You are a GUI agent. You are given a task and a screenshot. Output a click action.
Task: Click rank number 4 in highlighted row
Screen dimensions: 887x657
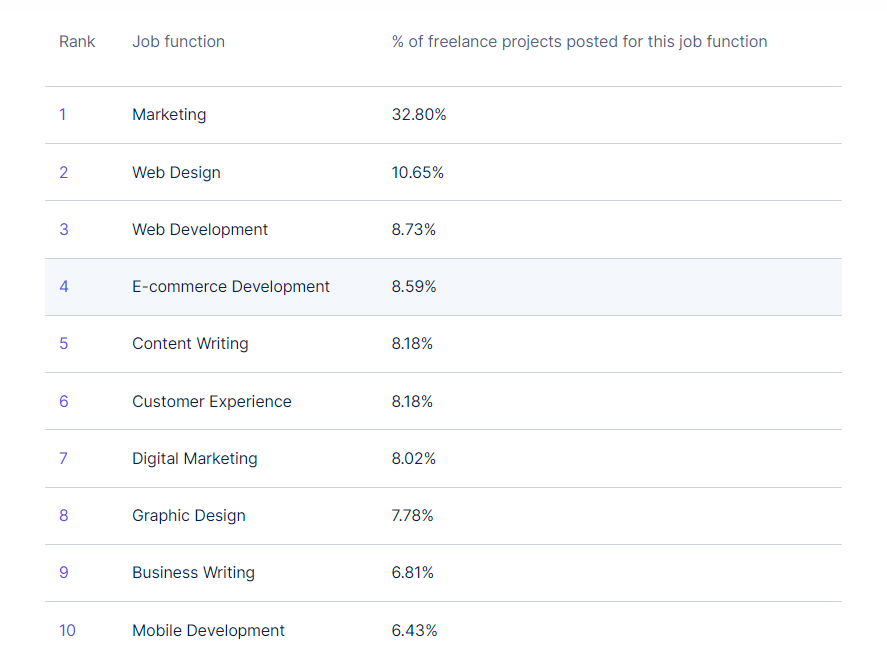[64, 286]
